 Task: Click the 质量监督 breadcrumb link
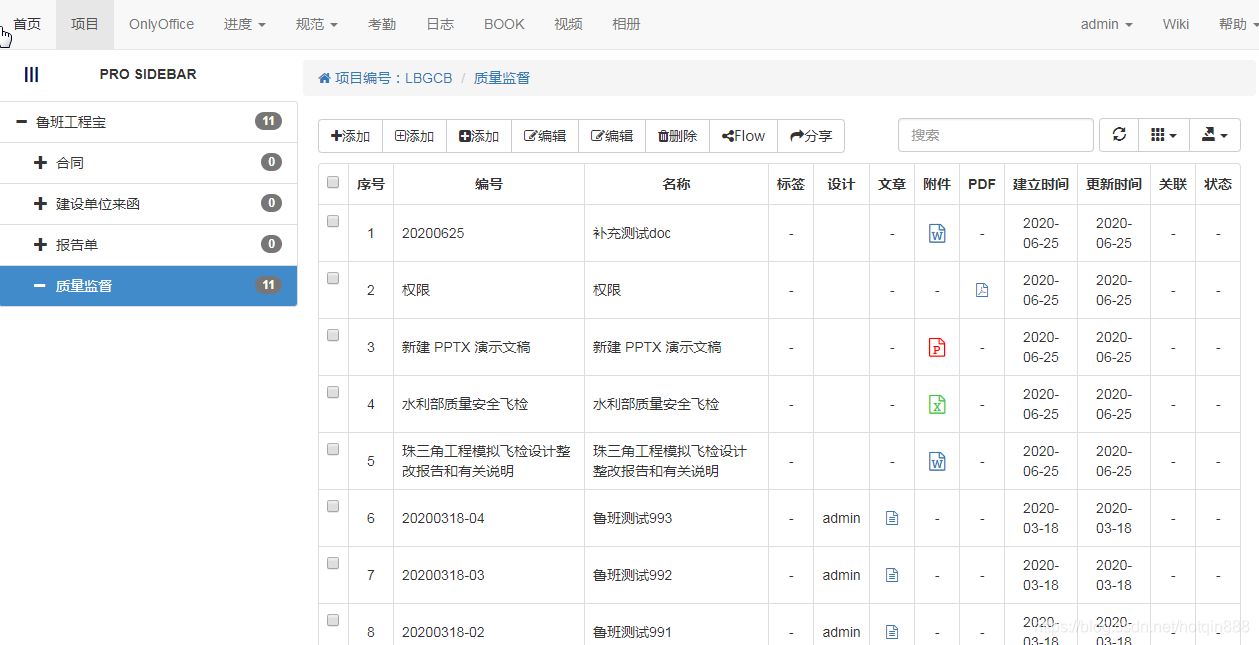coord(502,78)
